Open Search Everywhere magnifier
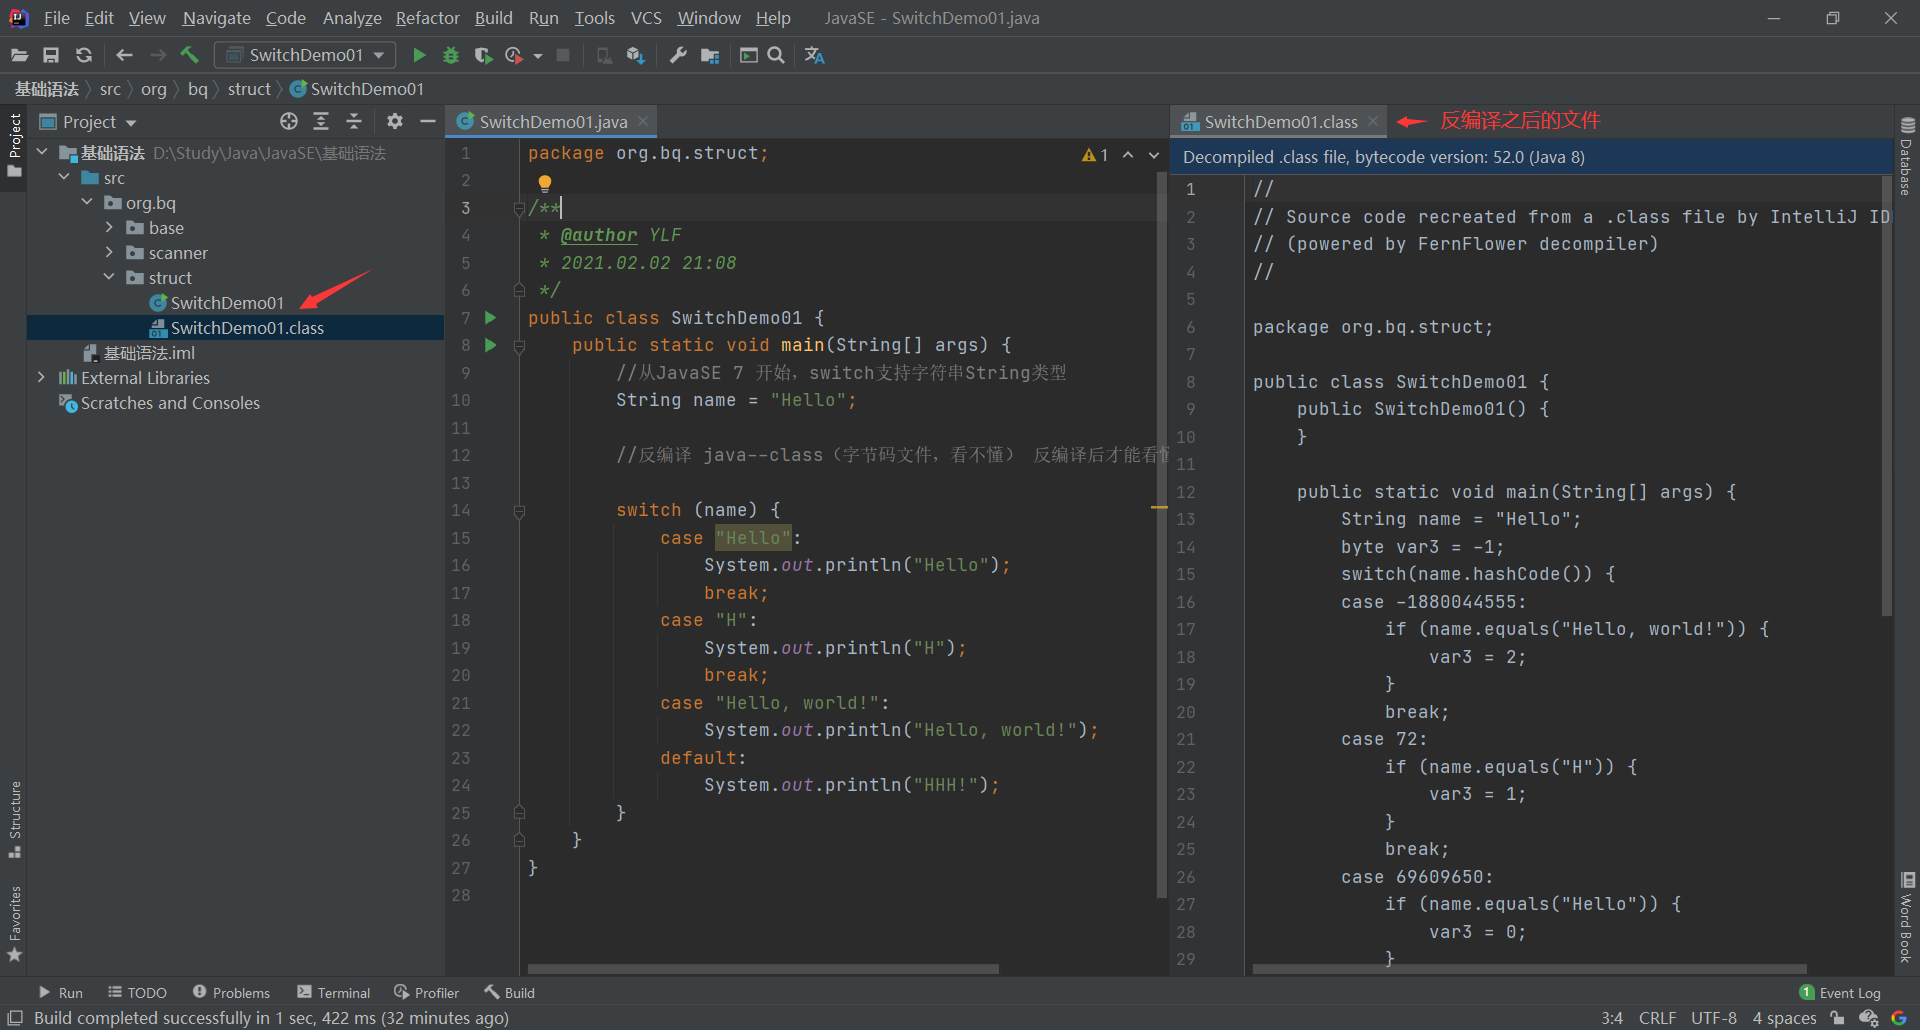The height and width of the screenshot is (1030, 1920). [x=776, y=55]
